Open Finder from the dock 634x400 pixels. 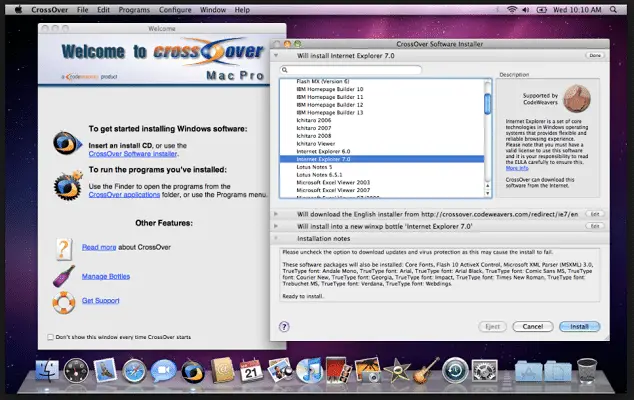47,370
